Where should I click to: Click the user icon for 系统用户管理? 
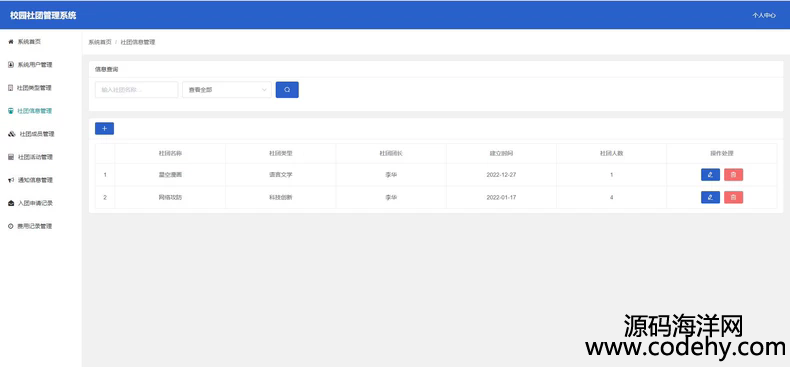[x=11, y=65]
